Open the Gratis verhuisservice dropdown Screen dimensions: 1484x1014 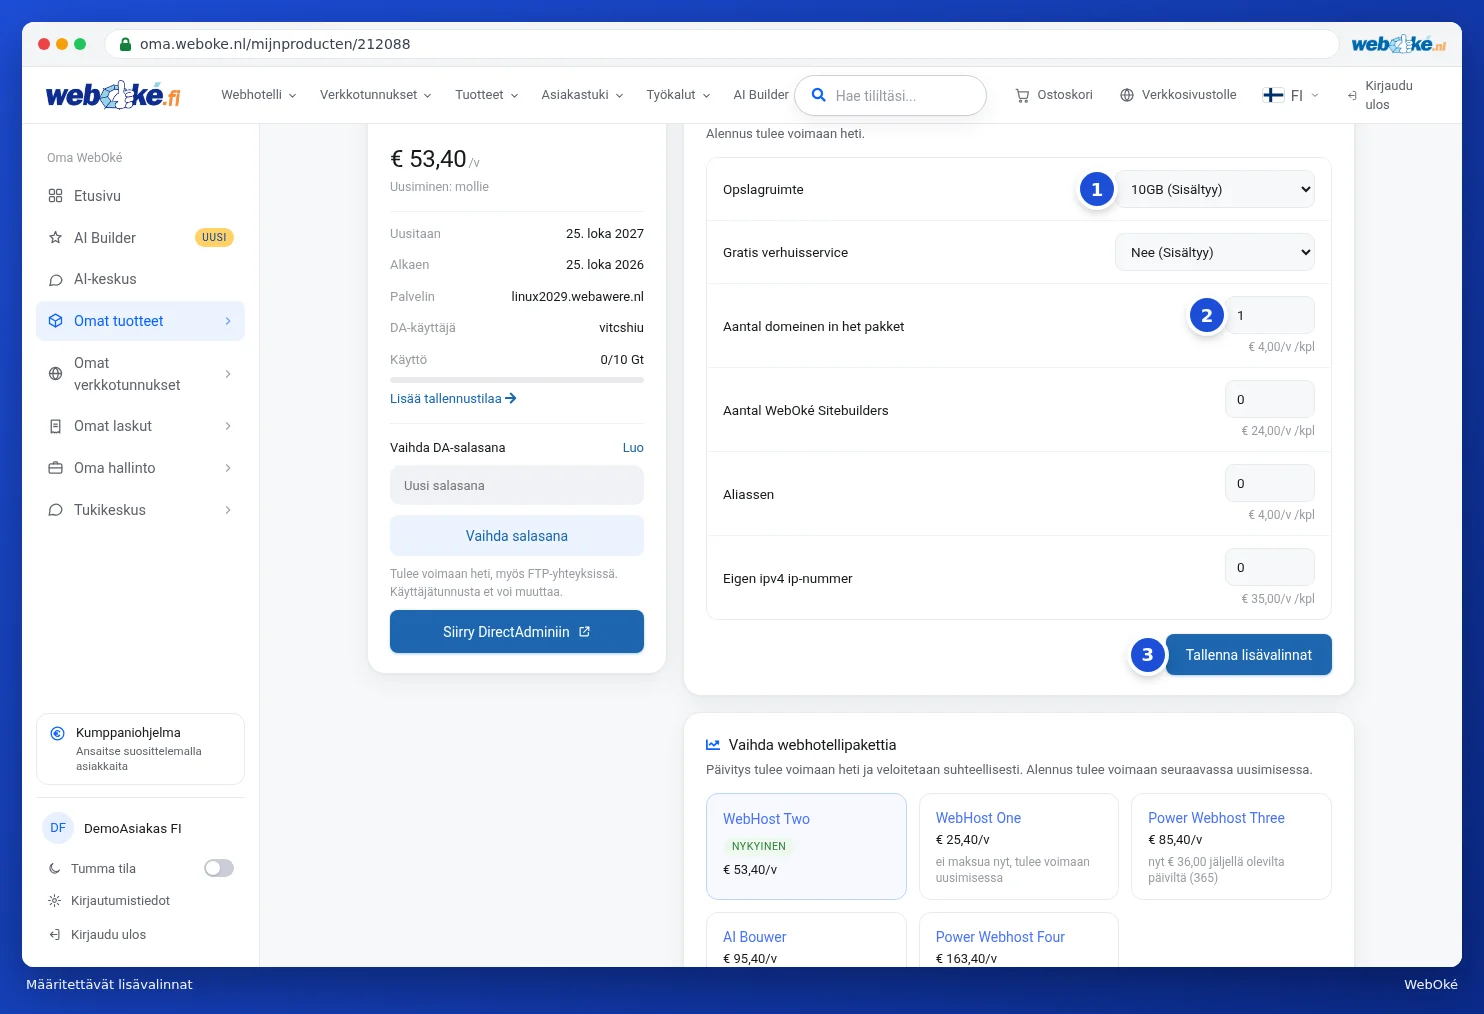[1215, 252]
